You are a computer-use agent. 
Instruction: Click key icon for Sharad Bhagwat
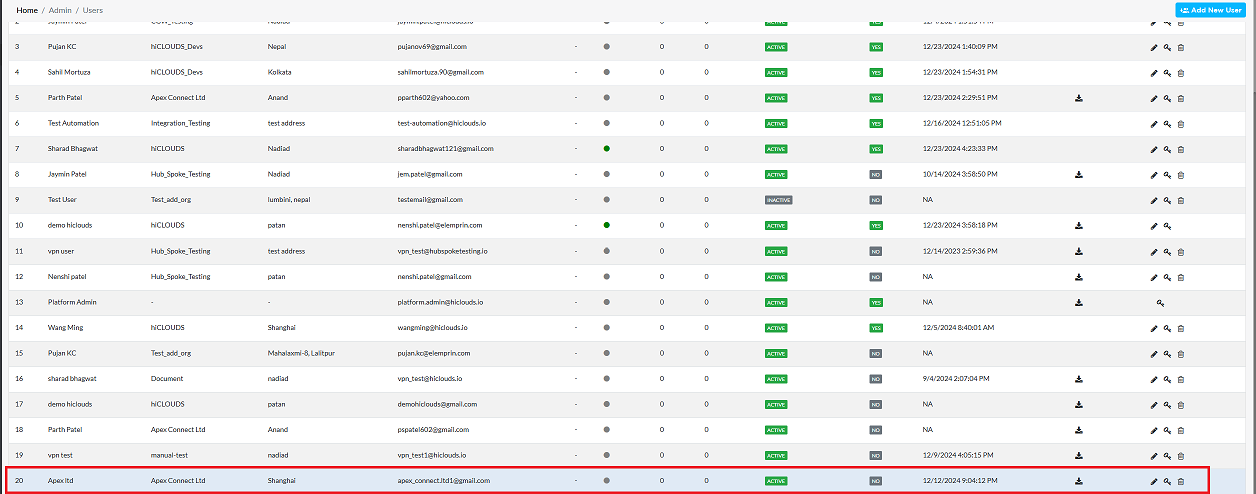[x=1167, y=149]
